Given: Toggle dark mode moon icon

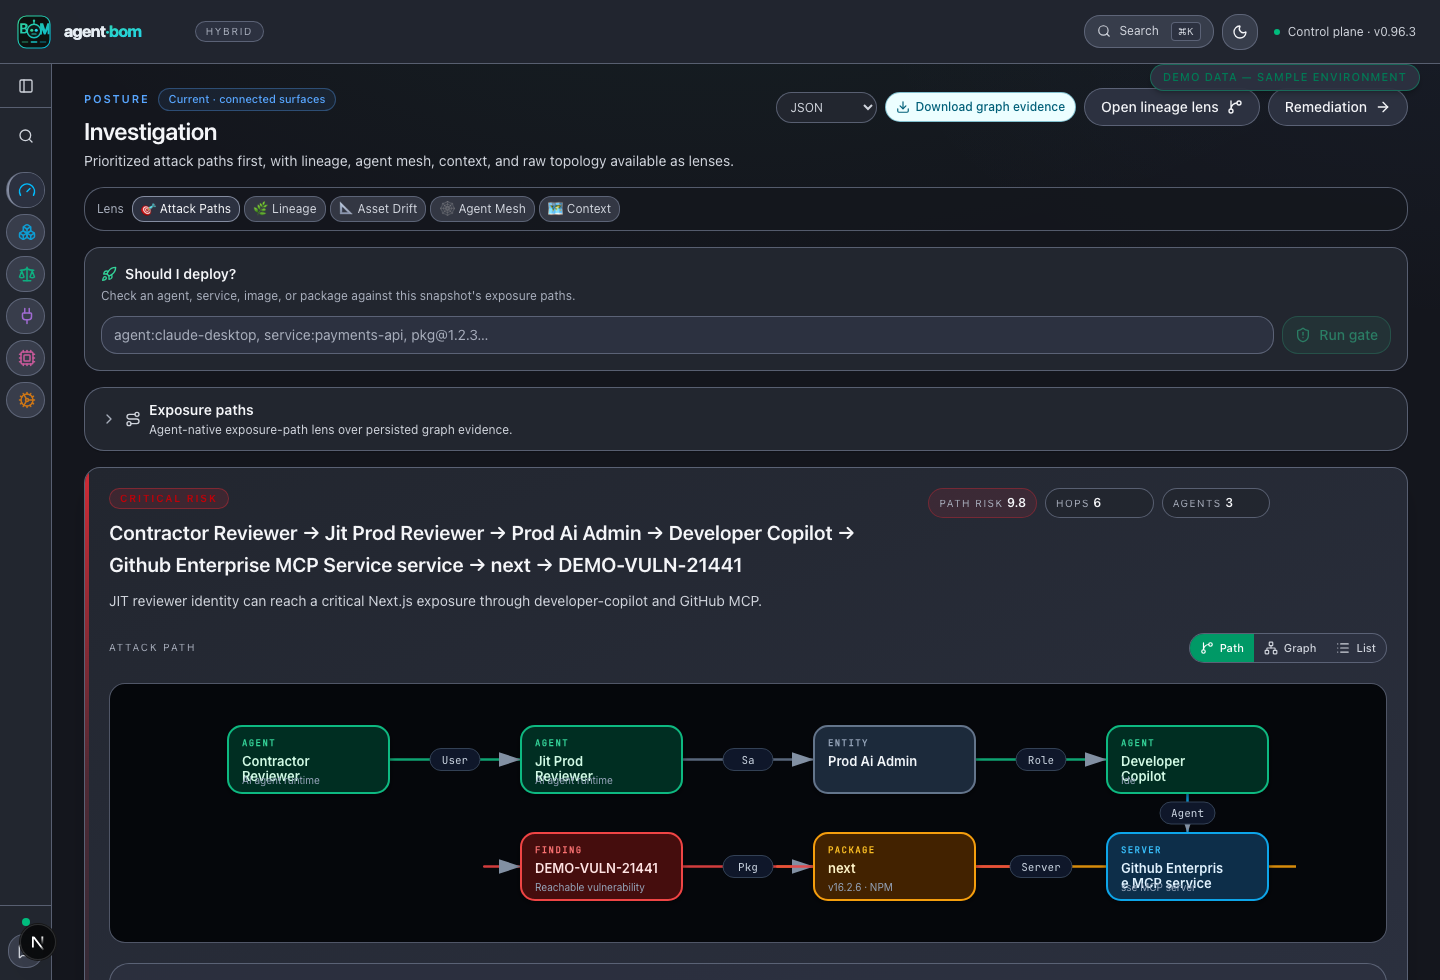Looking at the screenshot, I should point(1240,31).
